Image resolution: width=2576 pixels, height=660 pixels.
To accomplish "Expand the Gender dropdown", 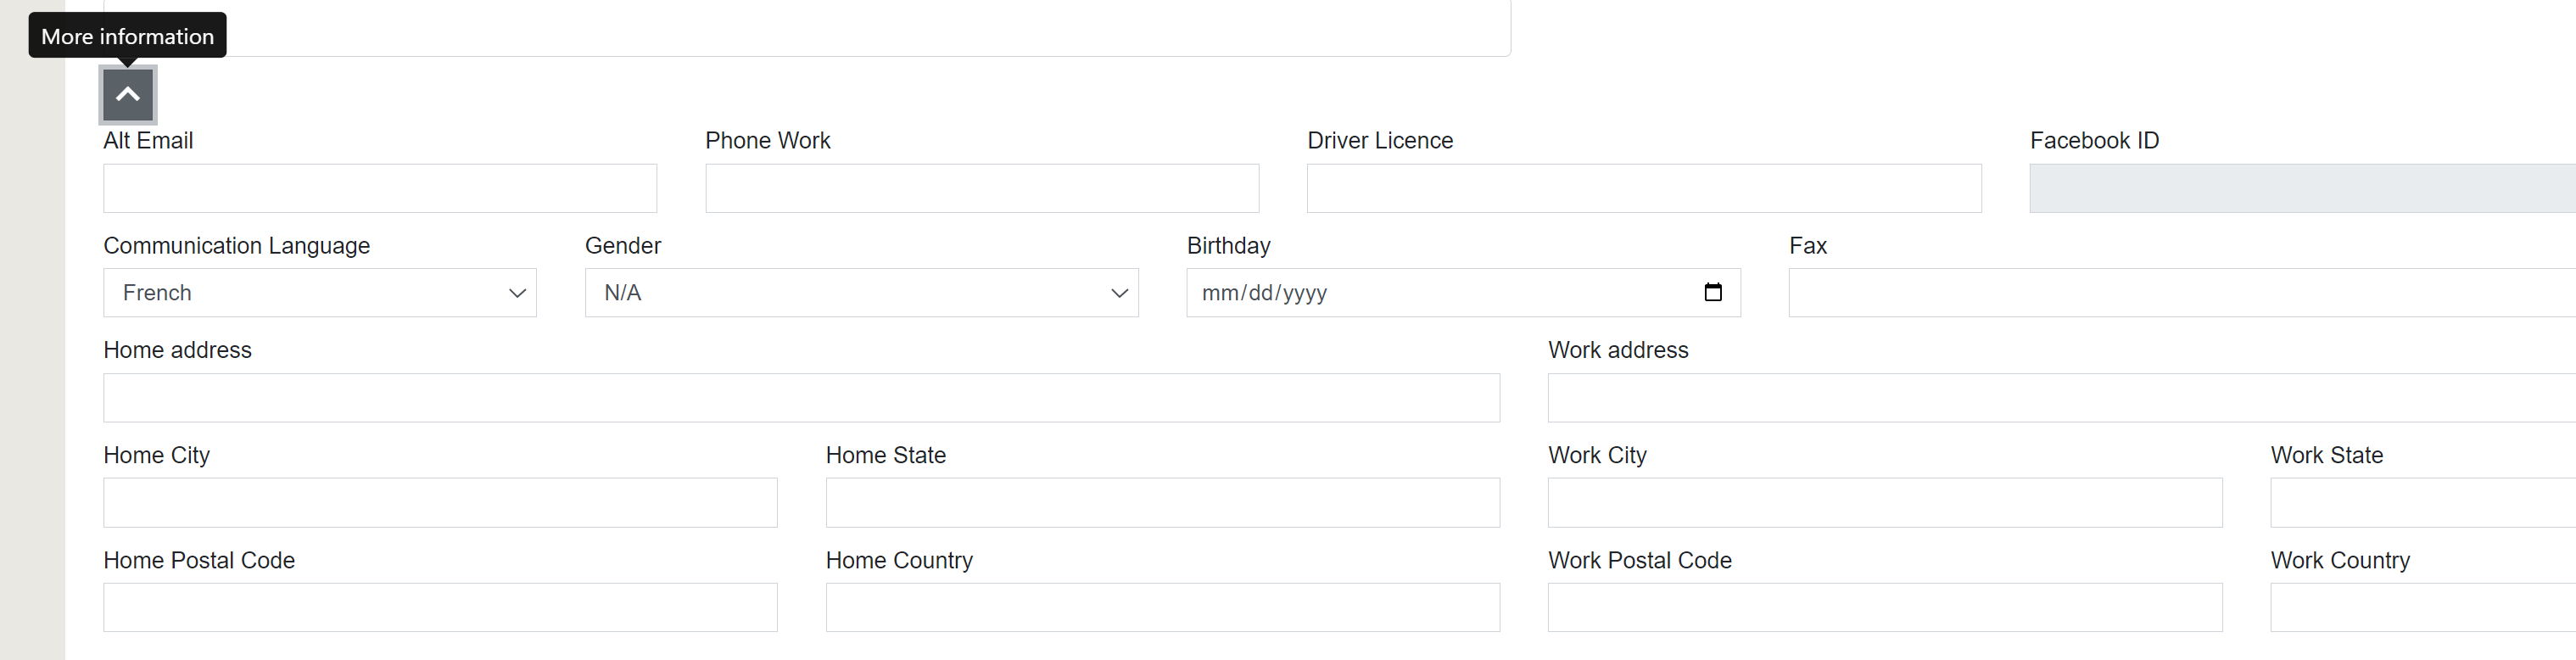I will click(861, 293).
